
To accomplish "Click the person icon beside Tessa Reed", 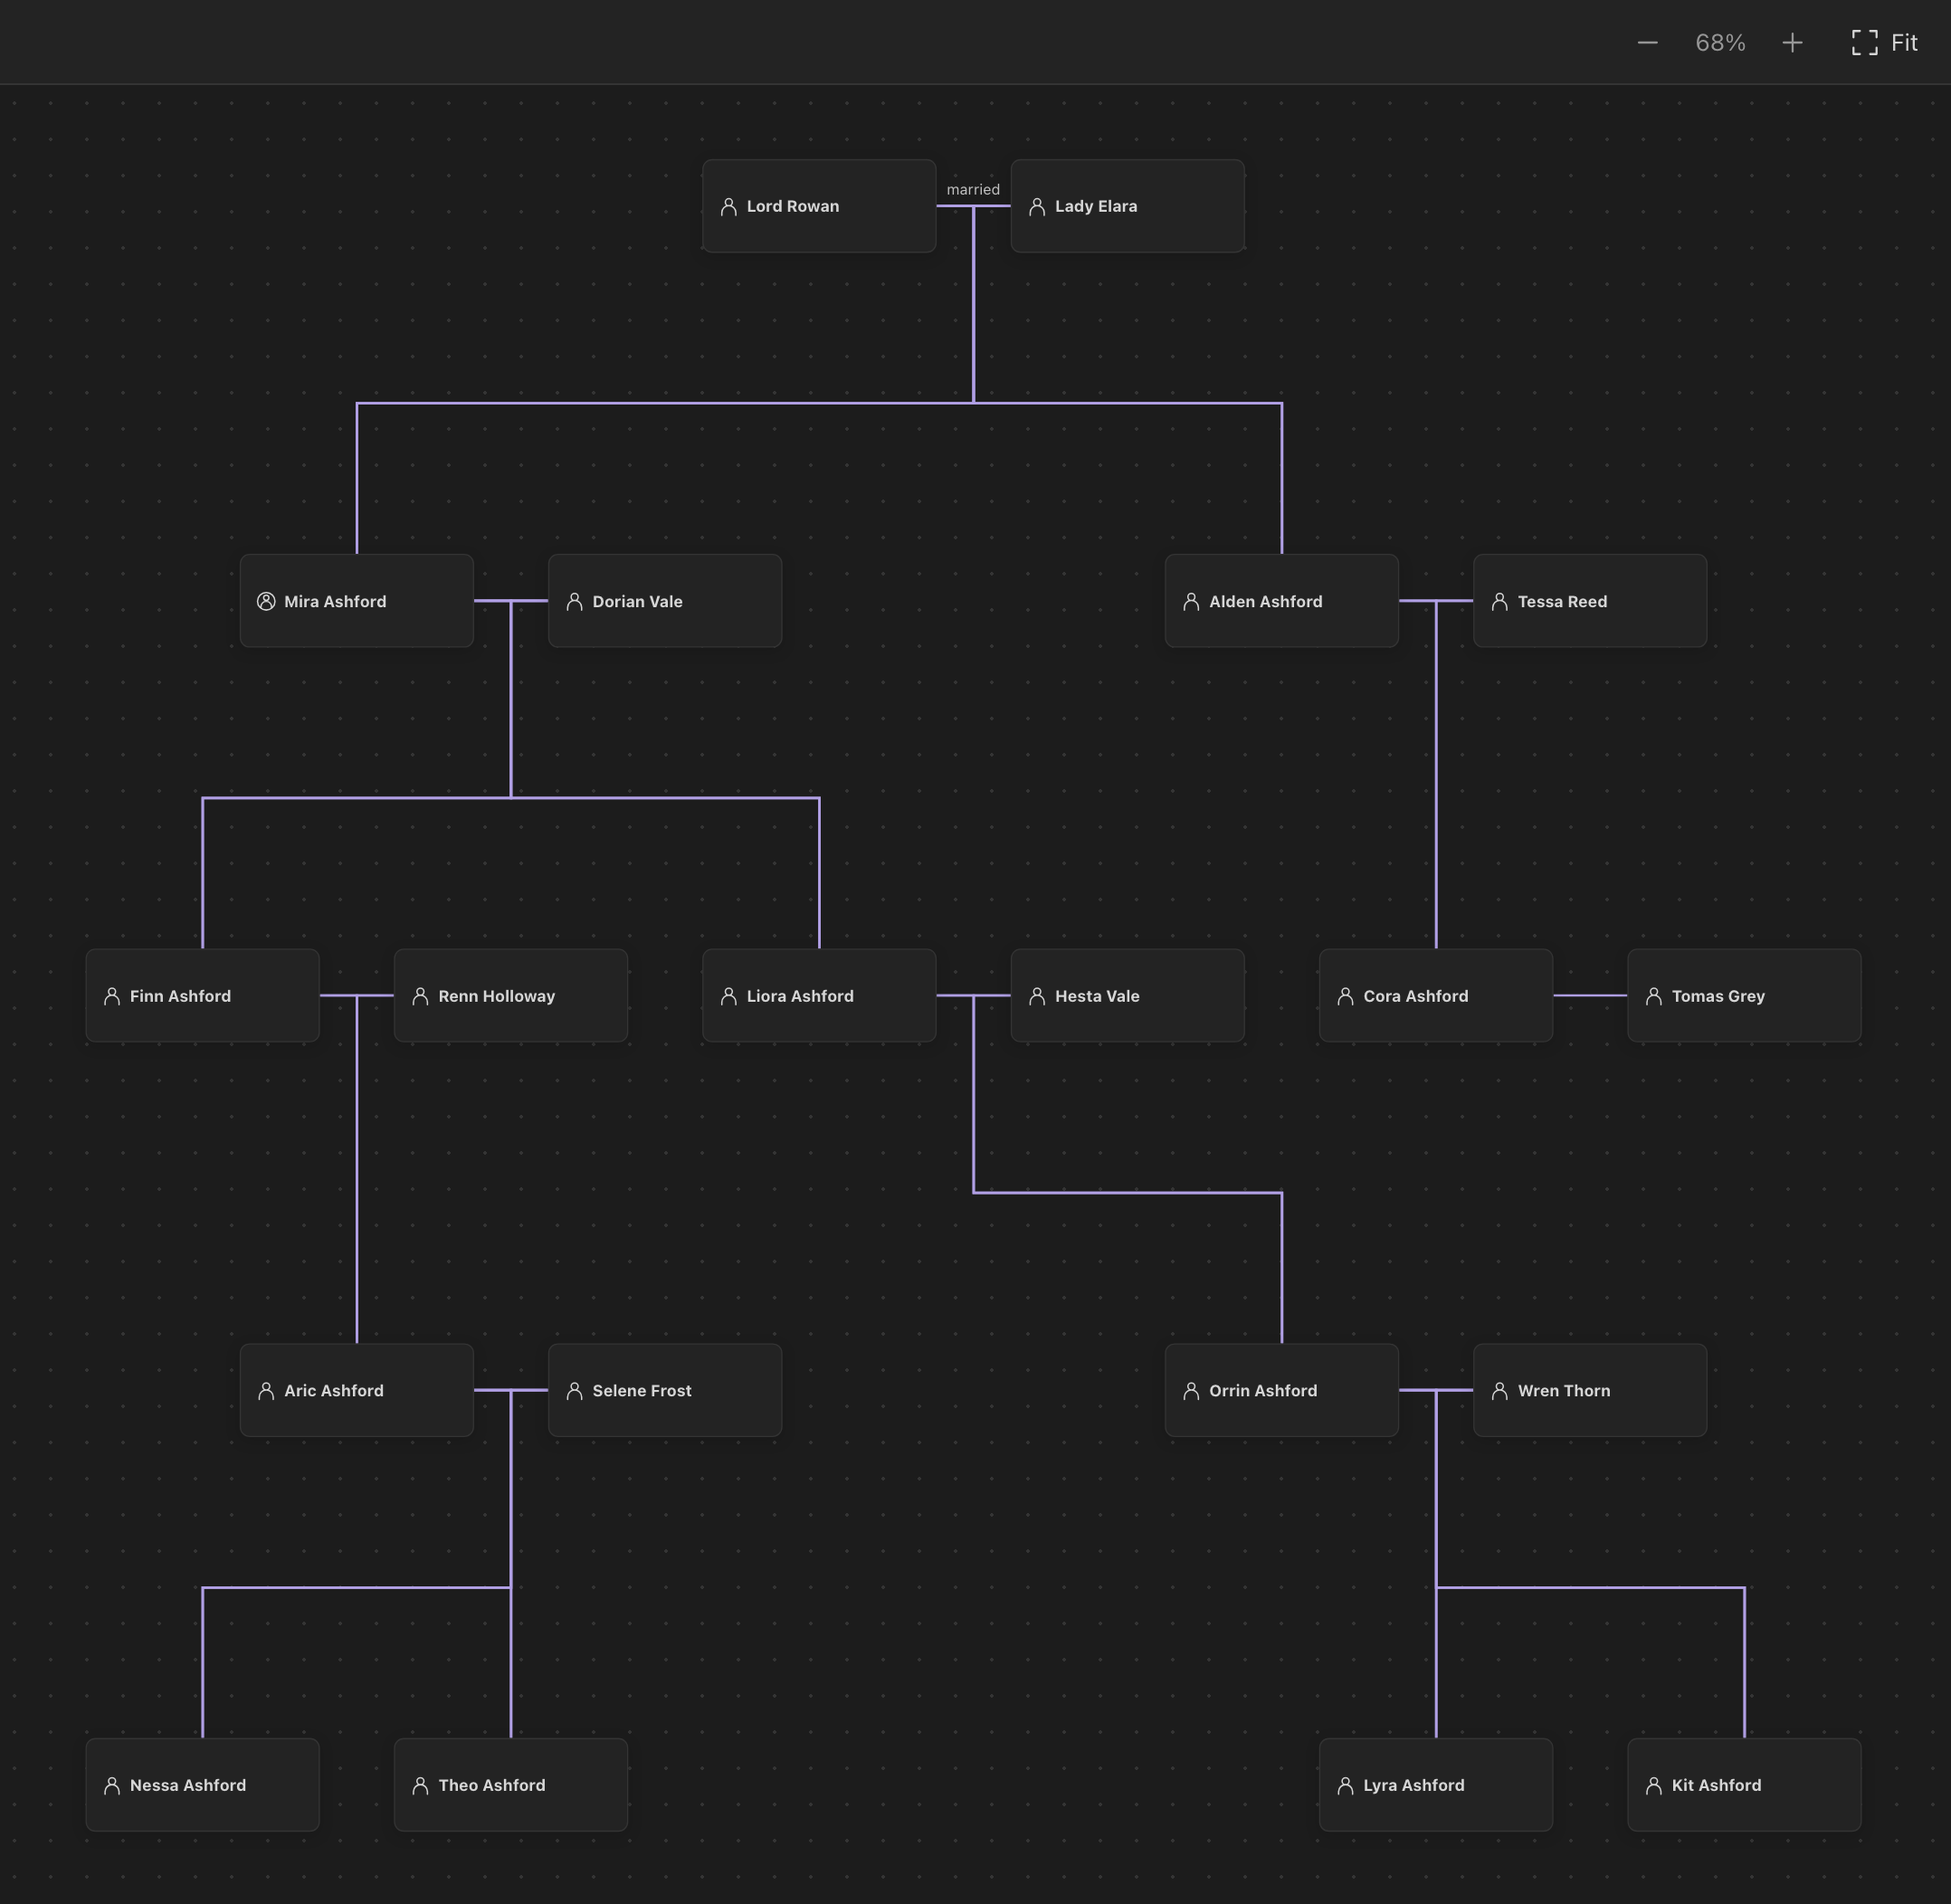I will point(1499,601).
